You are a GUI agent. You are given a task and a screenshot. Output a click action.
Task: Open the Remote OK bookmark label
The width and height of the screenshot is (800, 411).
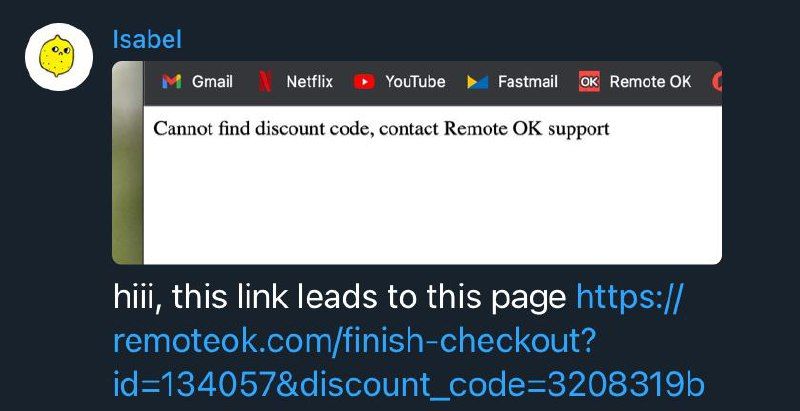click(x=651, y=82)
